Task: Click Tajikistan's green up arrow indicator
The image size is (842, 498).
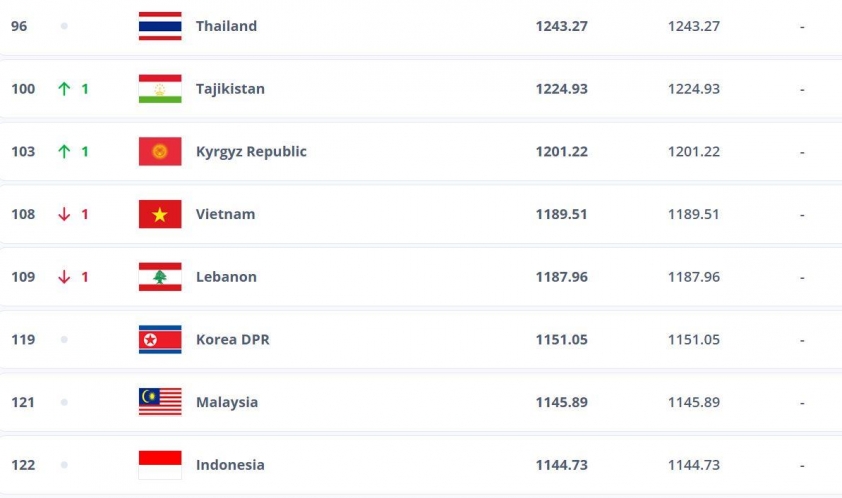Action: pos(64,89)
